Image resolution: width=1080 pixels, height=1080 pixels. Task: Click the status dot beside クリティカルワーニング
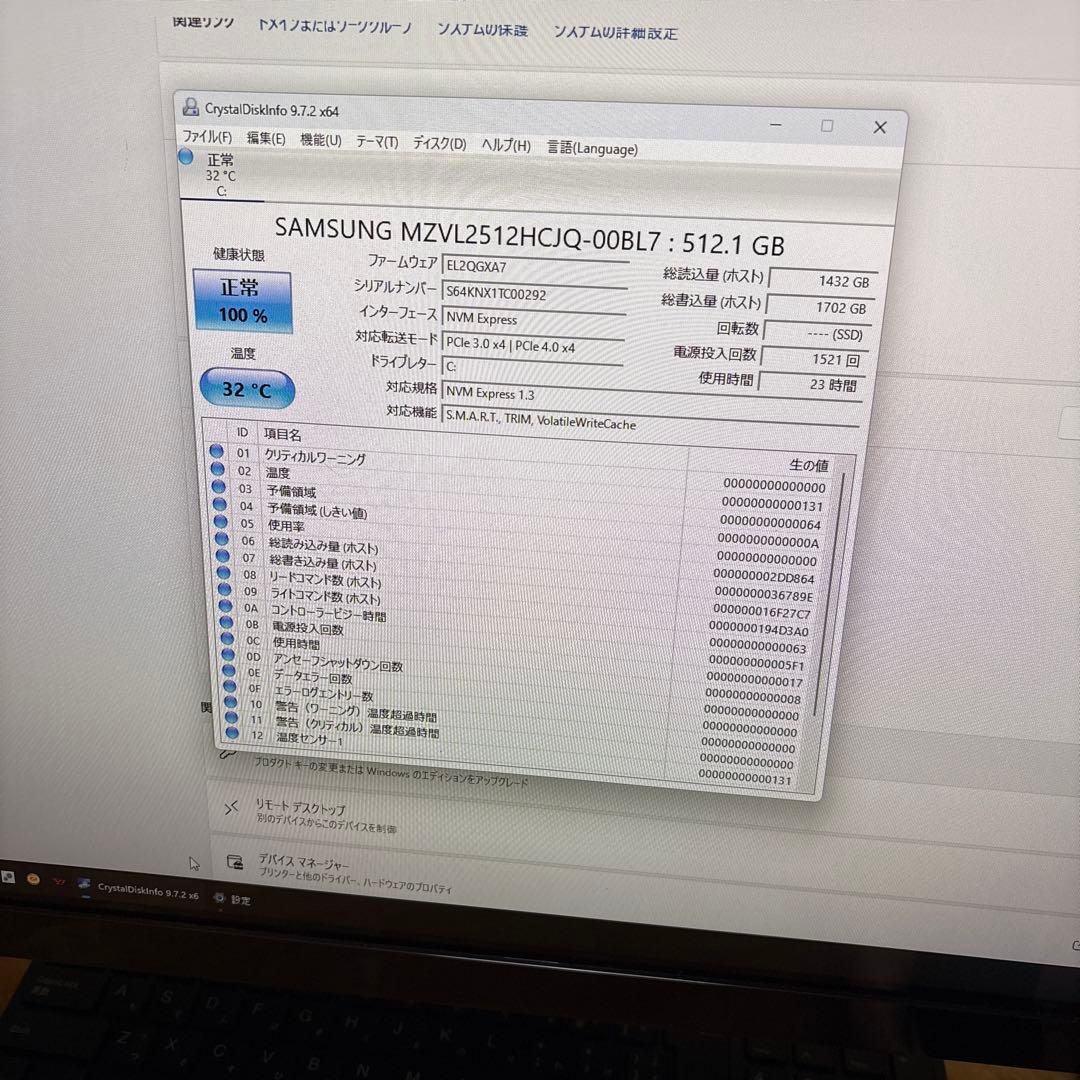coord(218,450)
